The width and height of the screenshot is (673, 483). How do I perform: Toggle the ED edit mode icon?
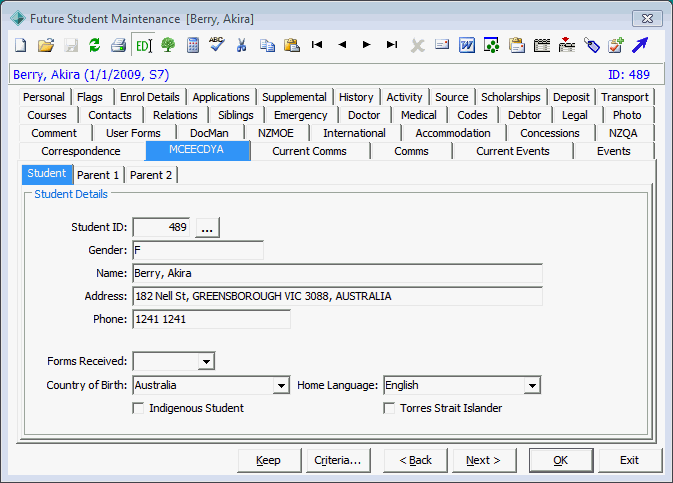coord(143,45)
